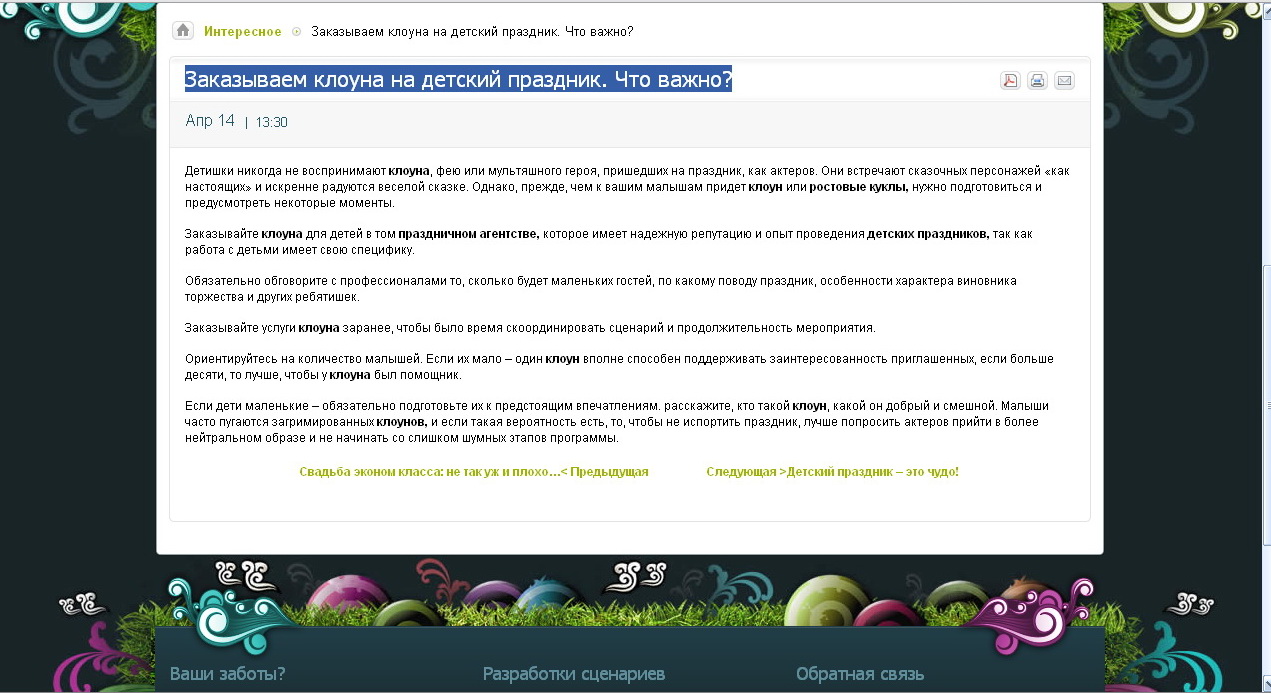Go to home via the house icon
Image resolution: width=1271 pixels, height=693 pixels.
pyautogui.click(x=183, y=31)
